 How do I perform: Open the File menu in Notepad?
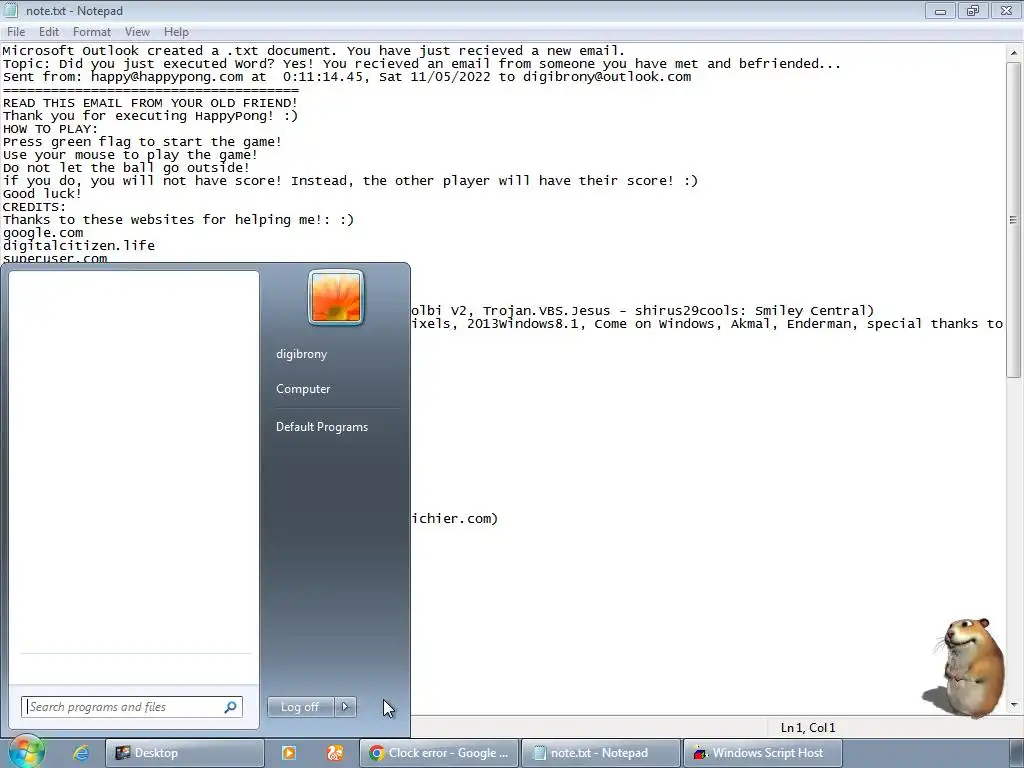16,32
